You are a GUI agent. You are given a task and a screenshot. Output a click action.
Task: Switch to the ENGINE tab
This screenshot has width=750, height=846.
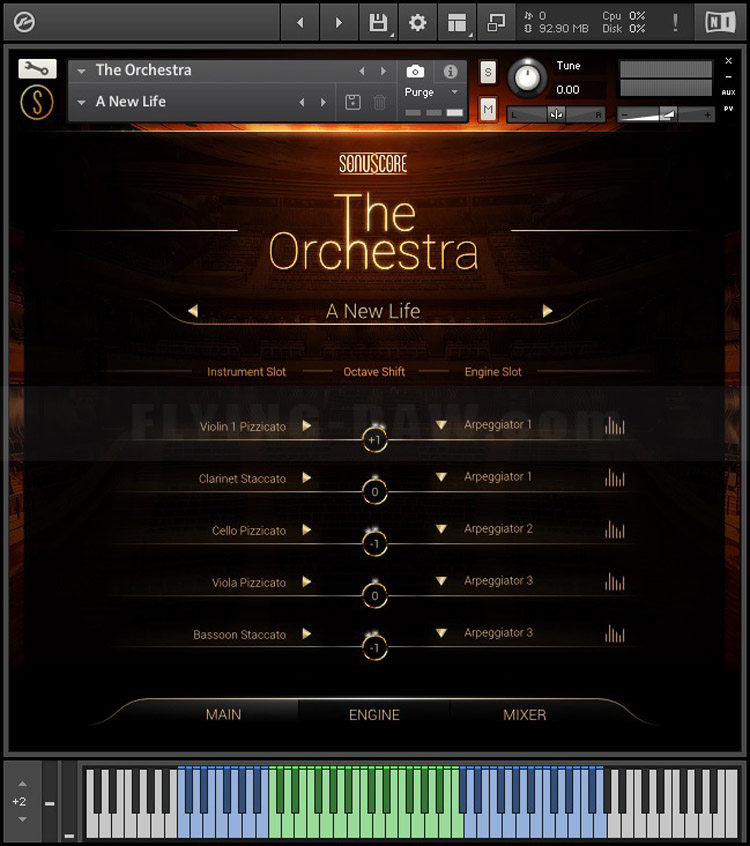[374, 714]
